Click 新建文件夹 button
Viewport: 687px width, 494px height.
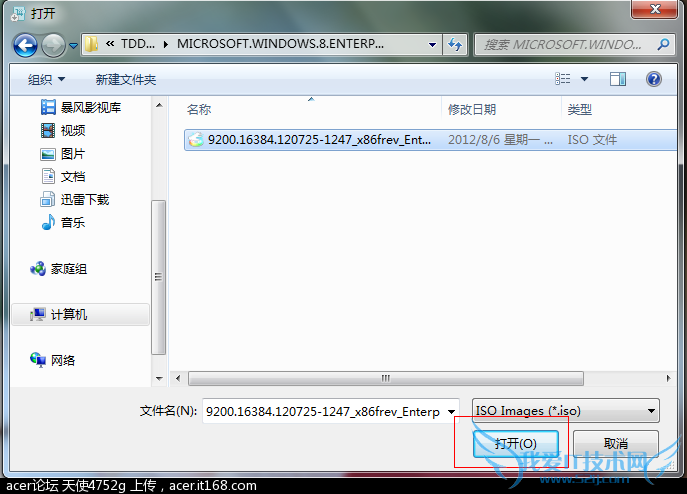point(126,79)
